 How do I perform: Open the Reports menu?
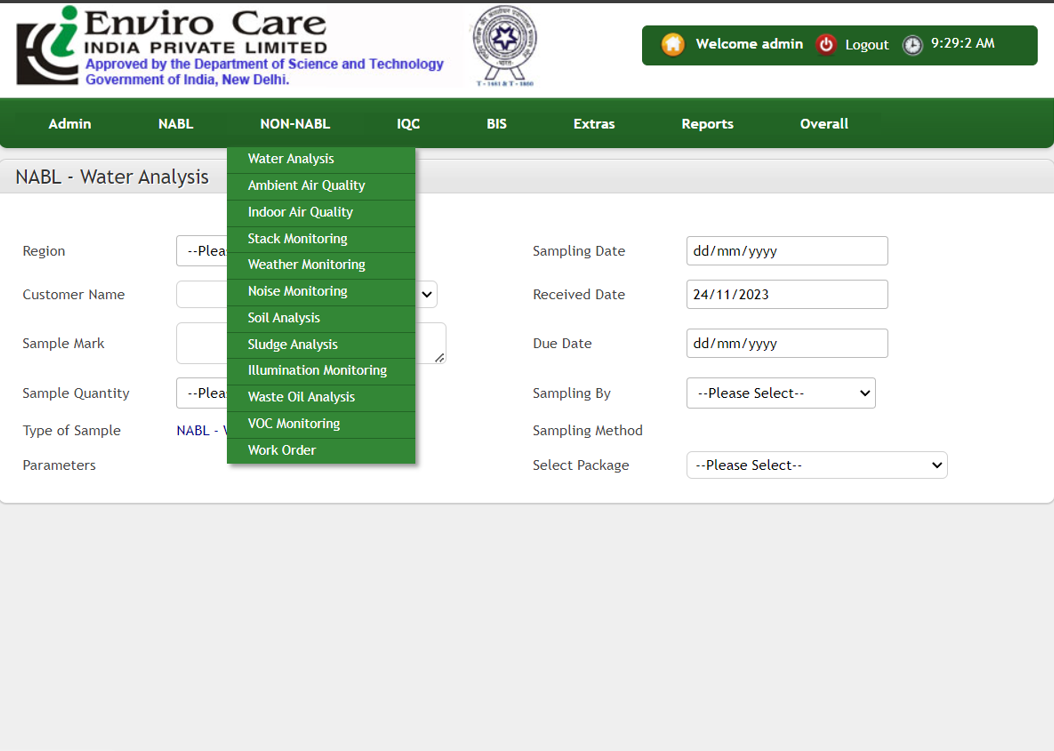click(707, 124)
